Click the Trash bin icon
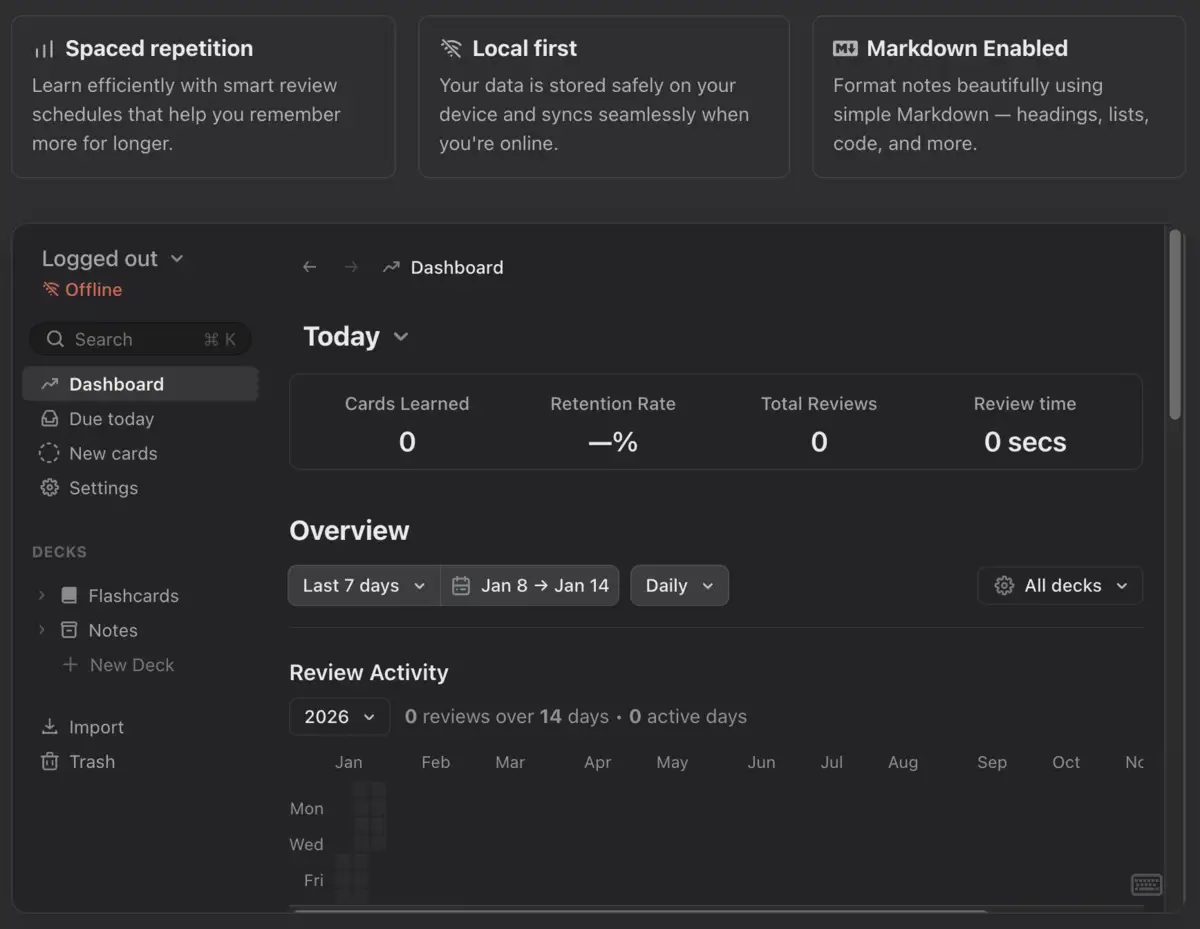Viewport: 1200px width, 929px height. pos(49,762)
